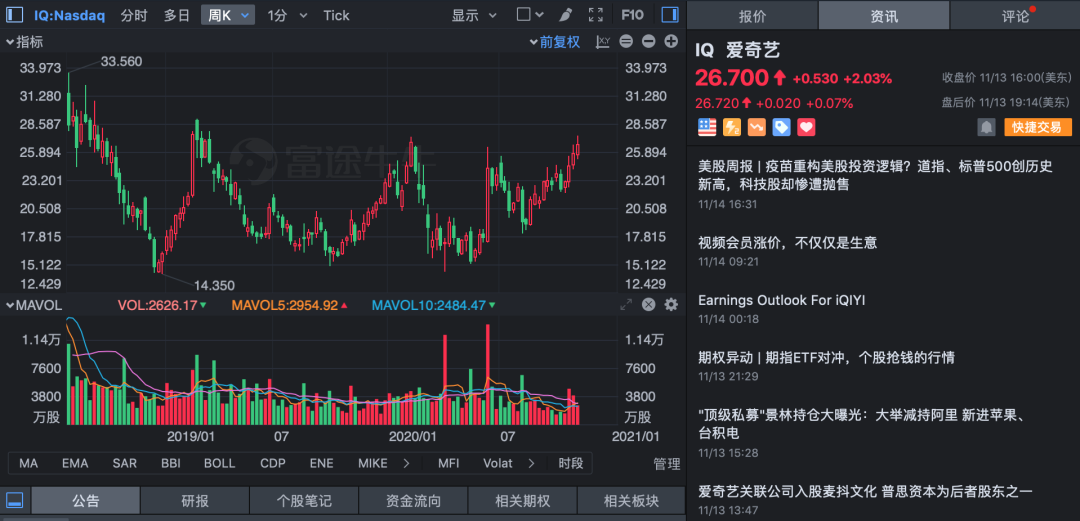Enable the MA indicator
This screenshot has height=521, width=1080.
(x=28, y=463)
